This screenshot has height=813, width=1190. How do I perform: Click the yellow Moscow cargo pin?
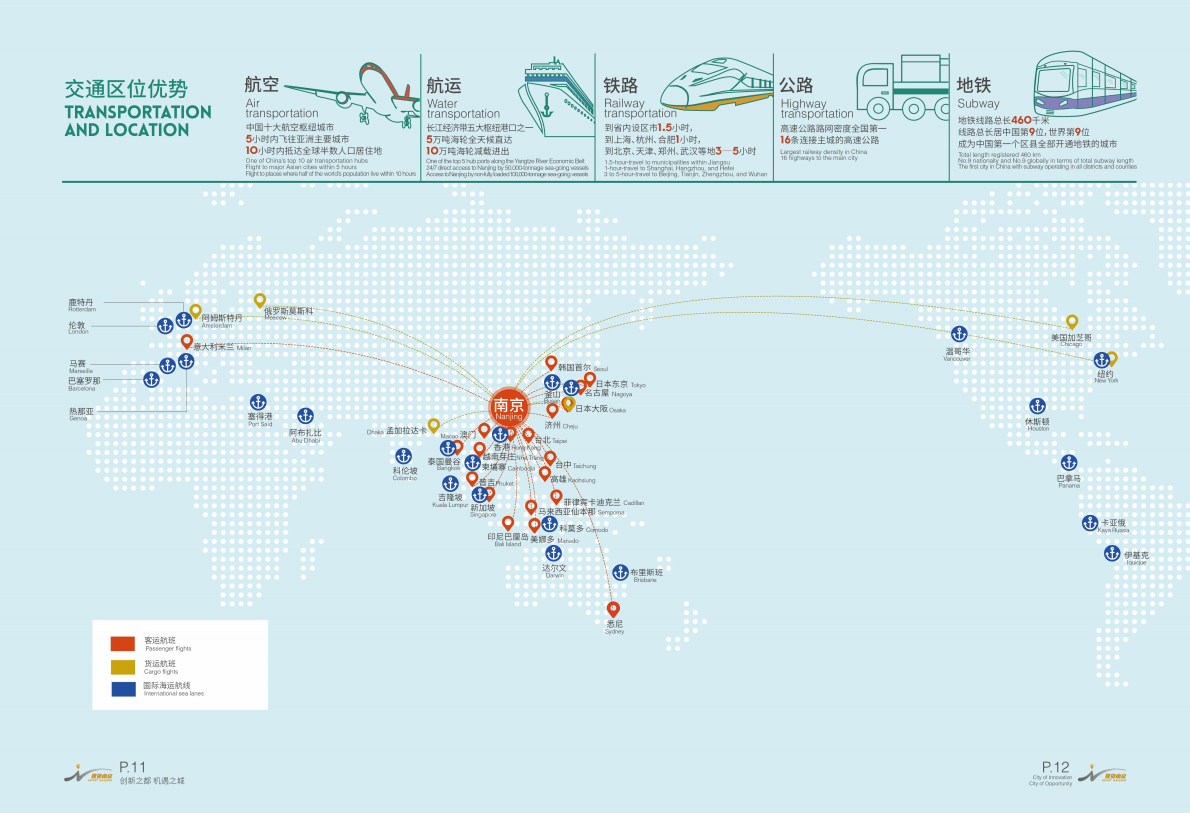(x=260, y=300)
